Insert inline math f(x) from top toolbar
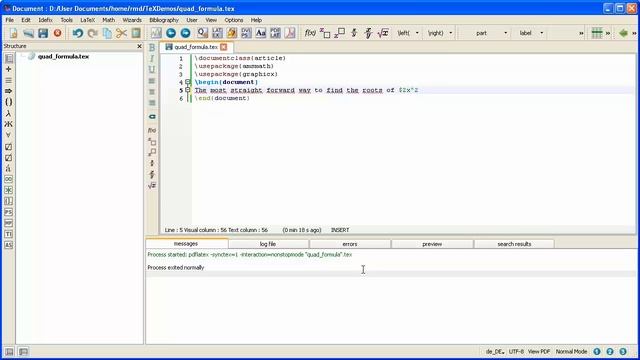This screenshot has width=640, height=360. [310, 33]
